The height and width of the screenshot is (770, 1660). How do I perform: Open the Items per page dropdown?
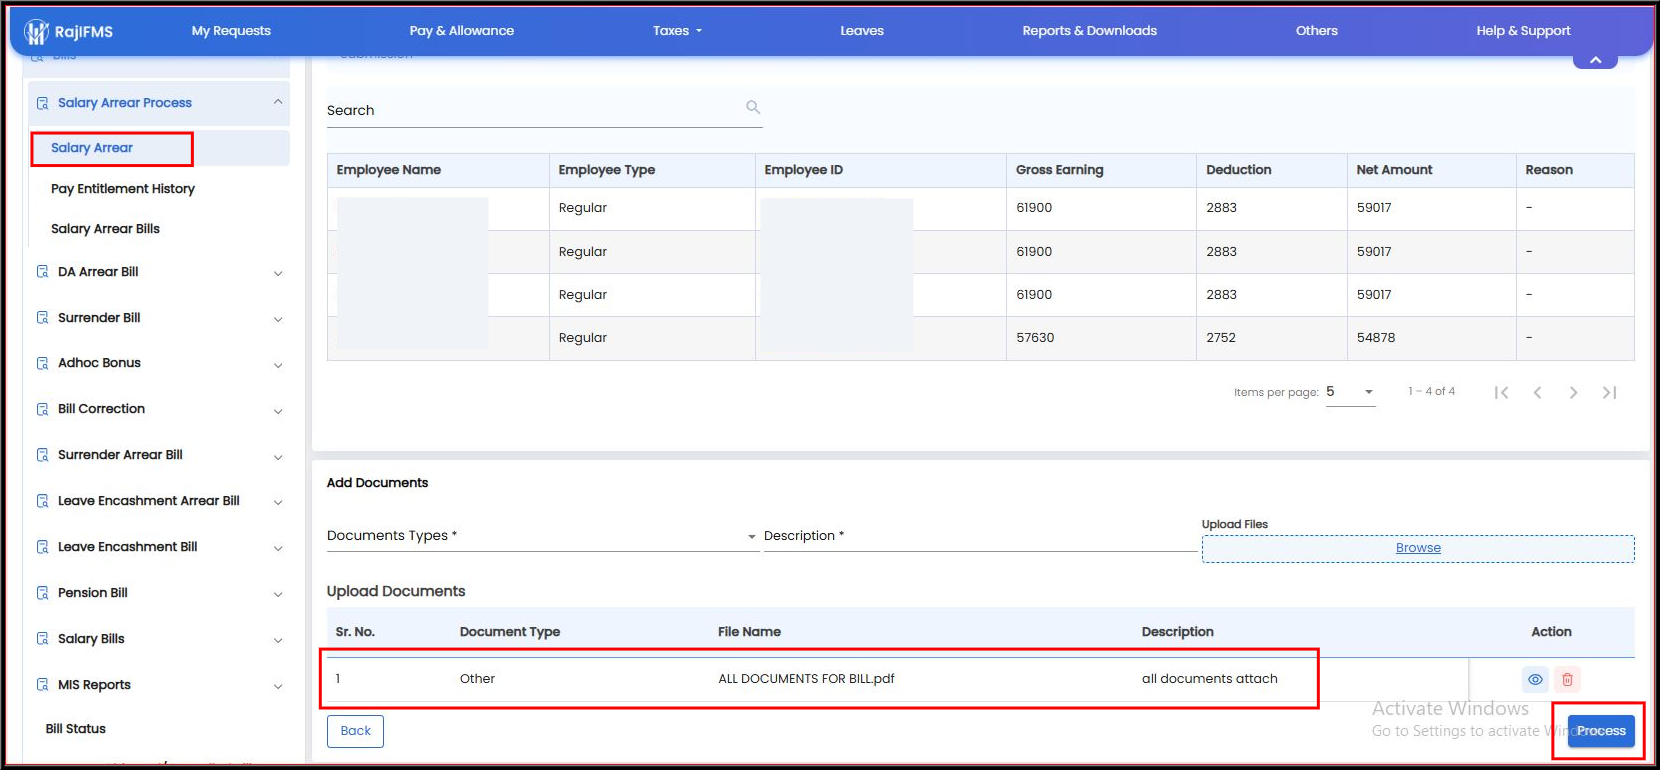[x=1350, y=392]
